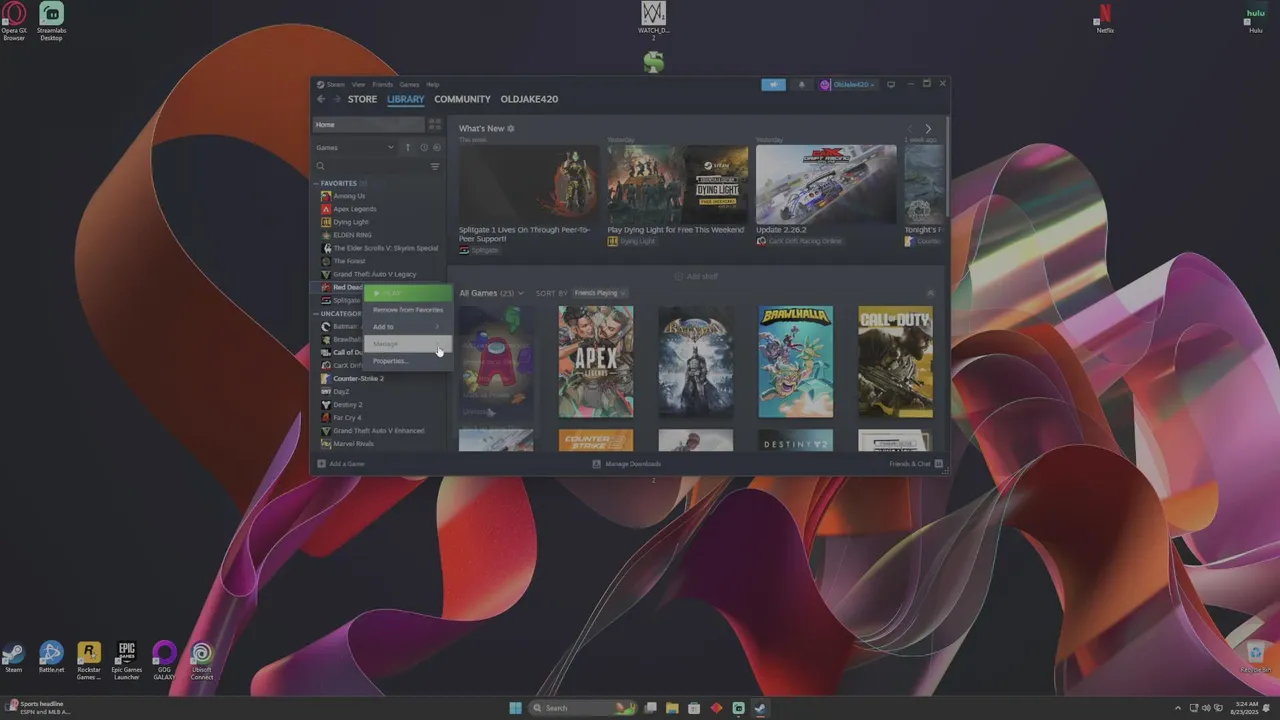Collapse the All Games shelf arrow

click(930, 293)
